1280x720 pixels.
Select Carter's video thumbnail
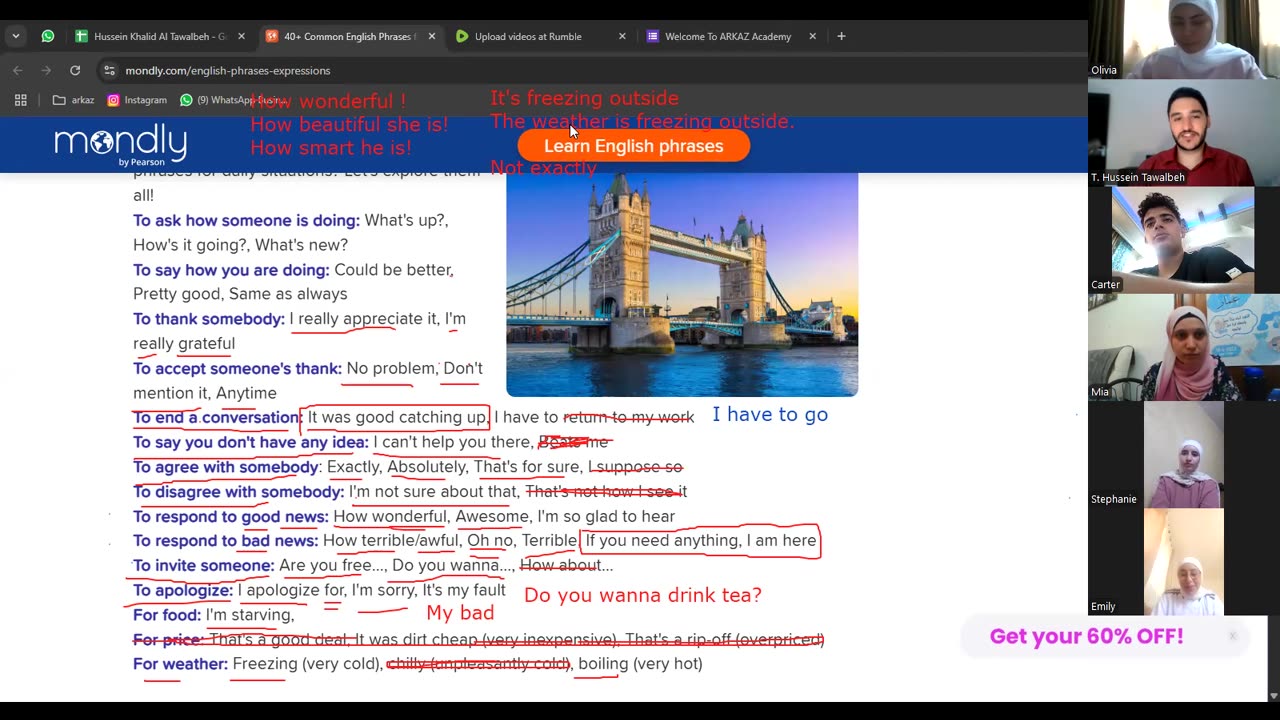click(x=1183, y=240)
